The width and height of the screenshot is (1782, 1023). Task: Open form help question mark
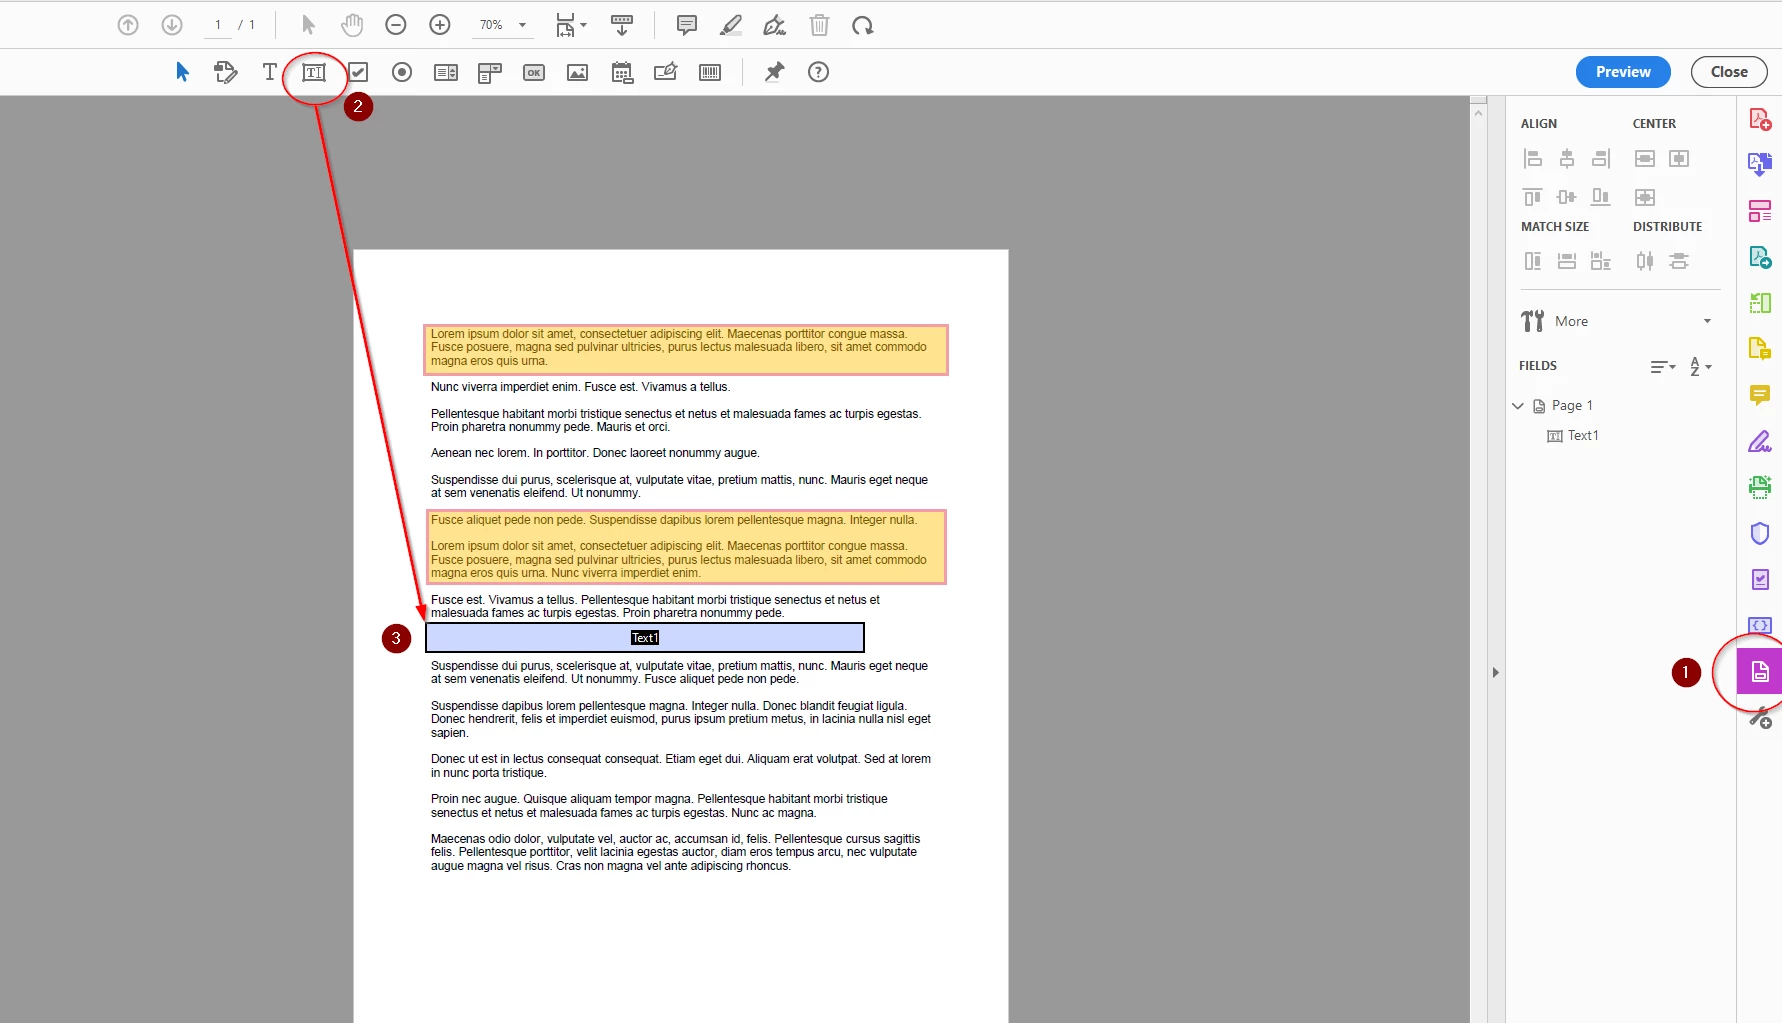point(818,72)
